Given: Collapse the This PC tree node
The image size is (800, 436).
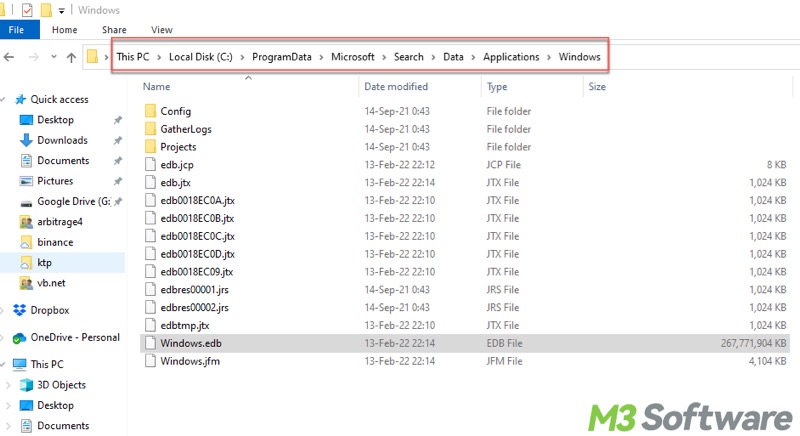Looking at the screenshot, I should click(x=7, y=365).
